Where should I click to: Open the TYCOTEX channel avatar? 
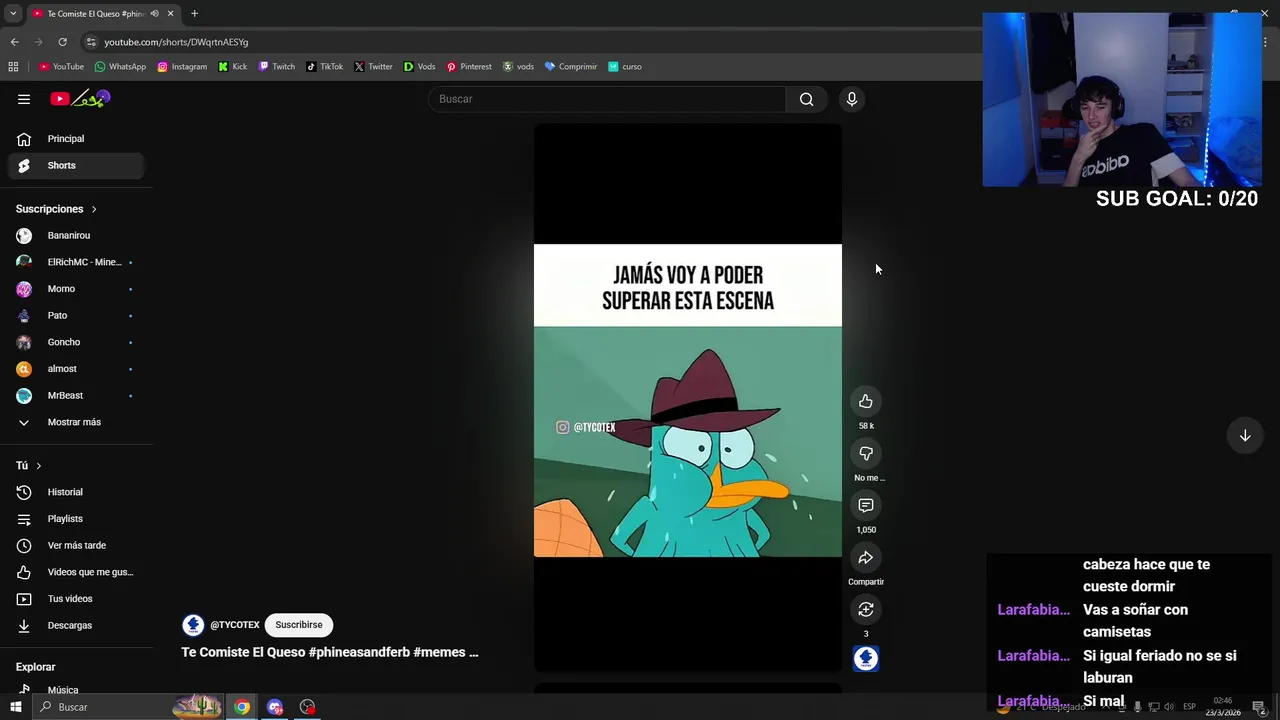(193, 625)
